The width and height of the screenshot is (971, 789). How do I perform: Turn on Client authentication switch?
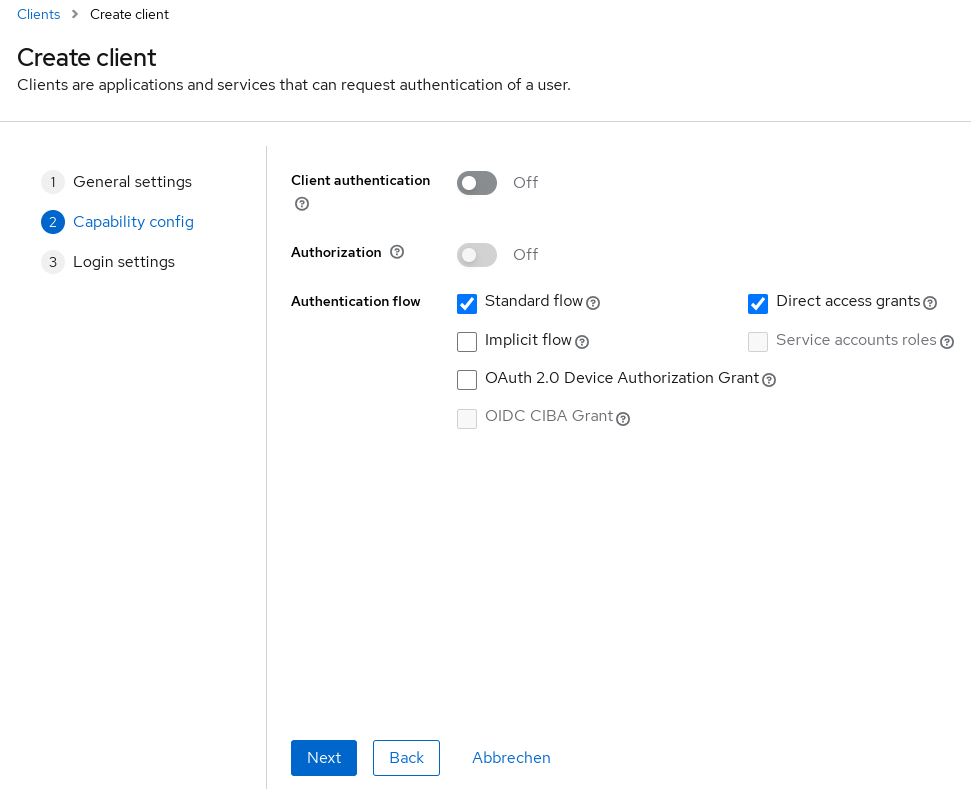tap(477, 183)
